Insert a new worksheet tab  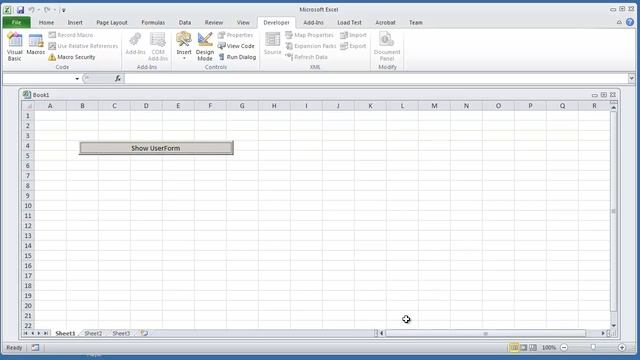(x=144, y=333)
